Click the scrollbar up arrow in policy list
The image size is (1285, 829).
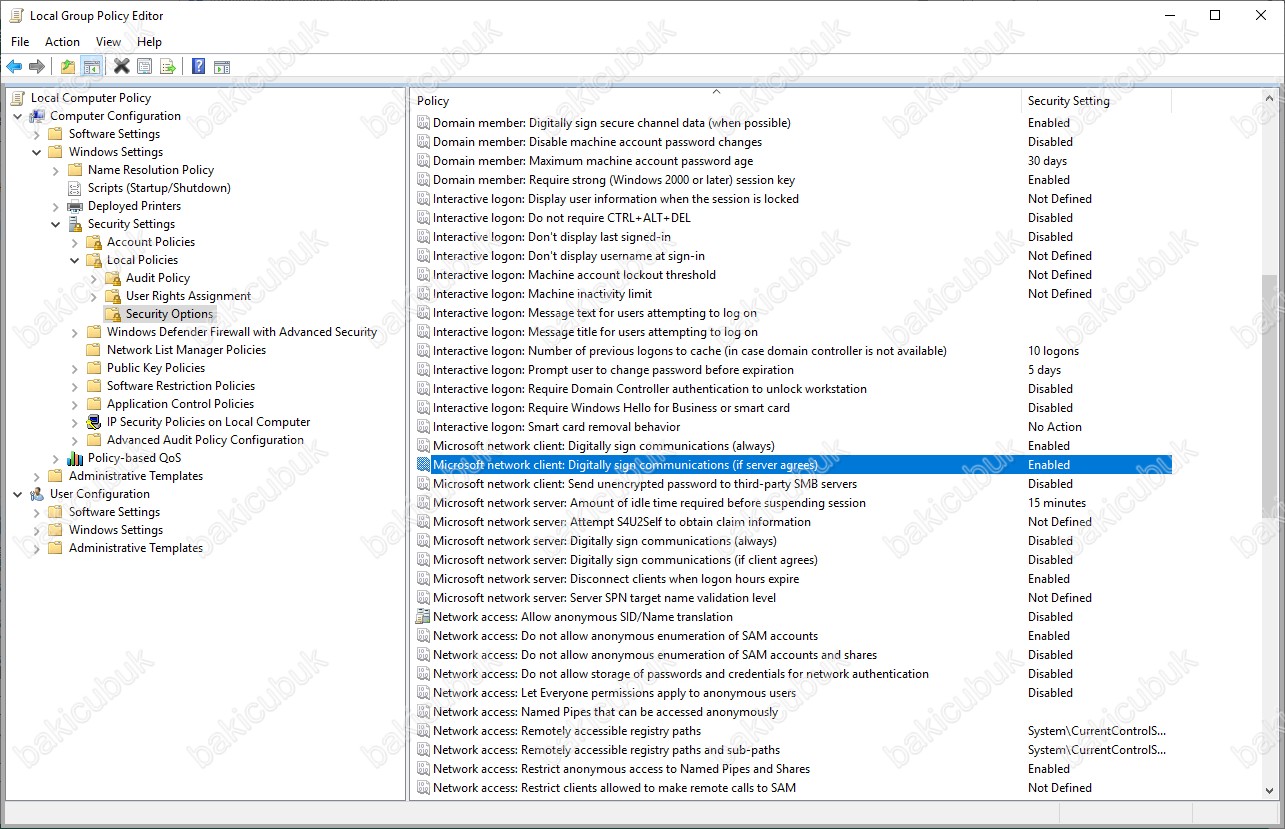[1269, 97]
